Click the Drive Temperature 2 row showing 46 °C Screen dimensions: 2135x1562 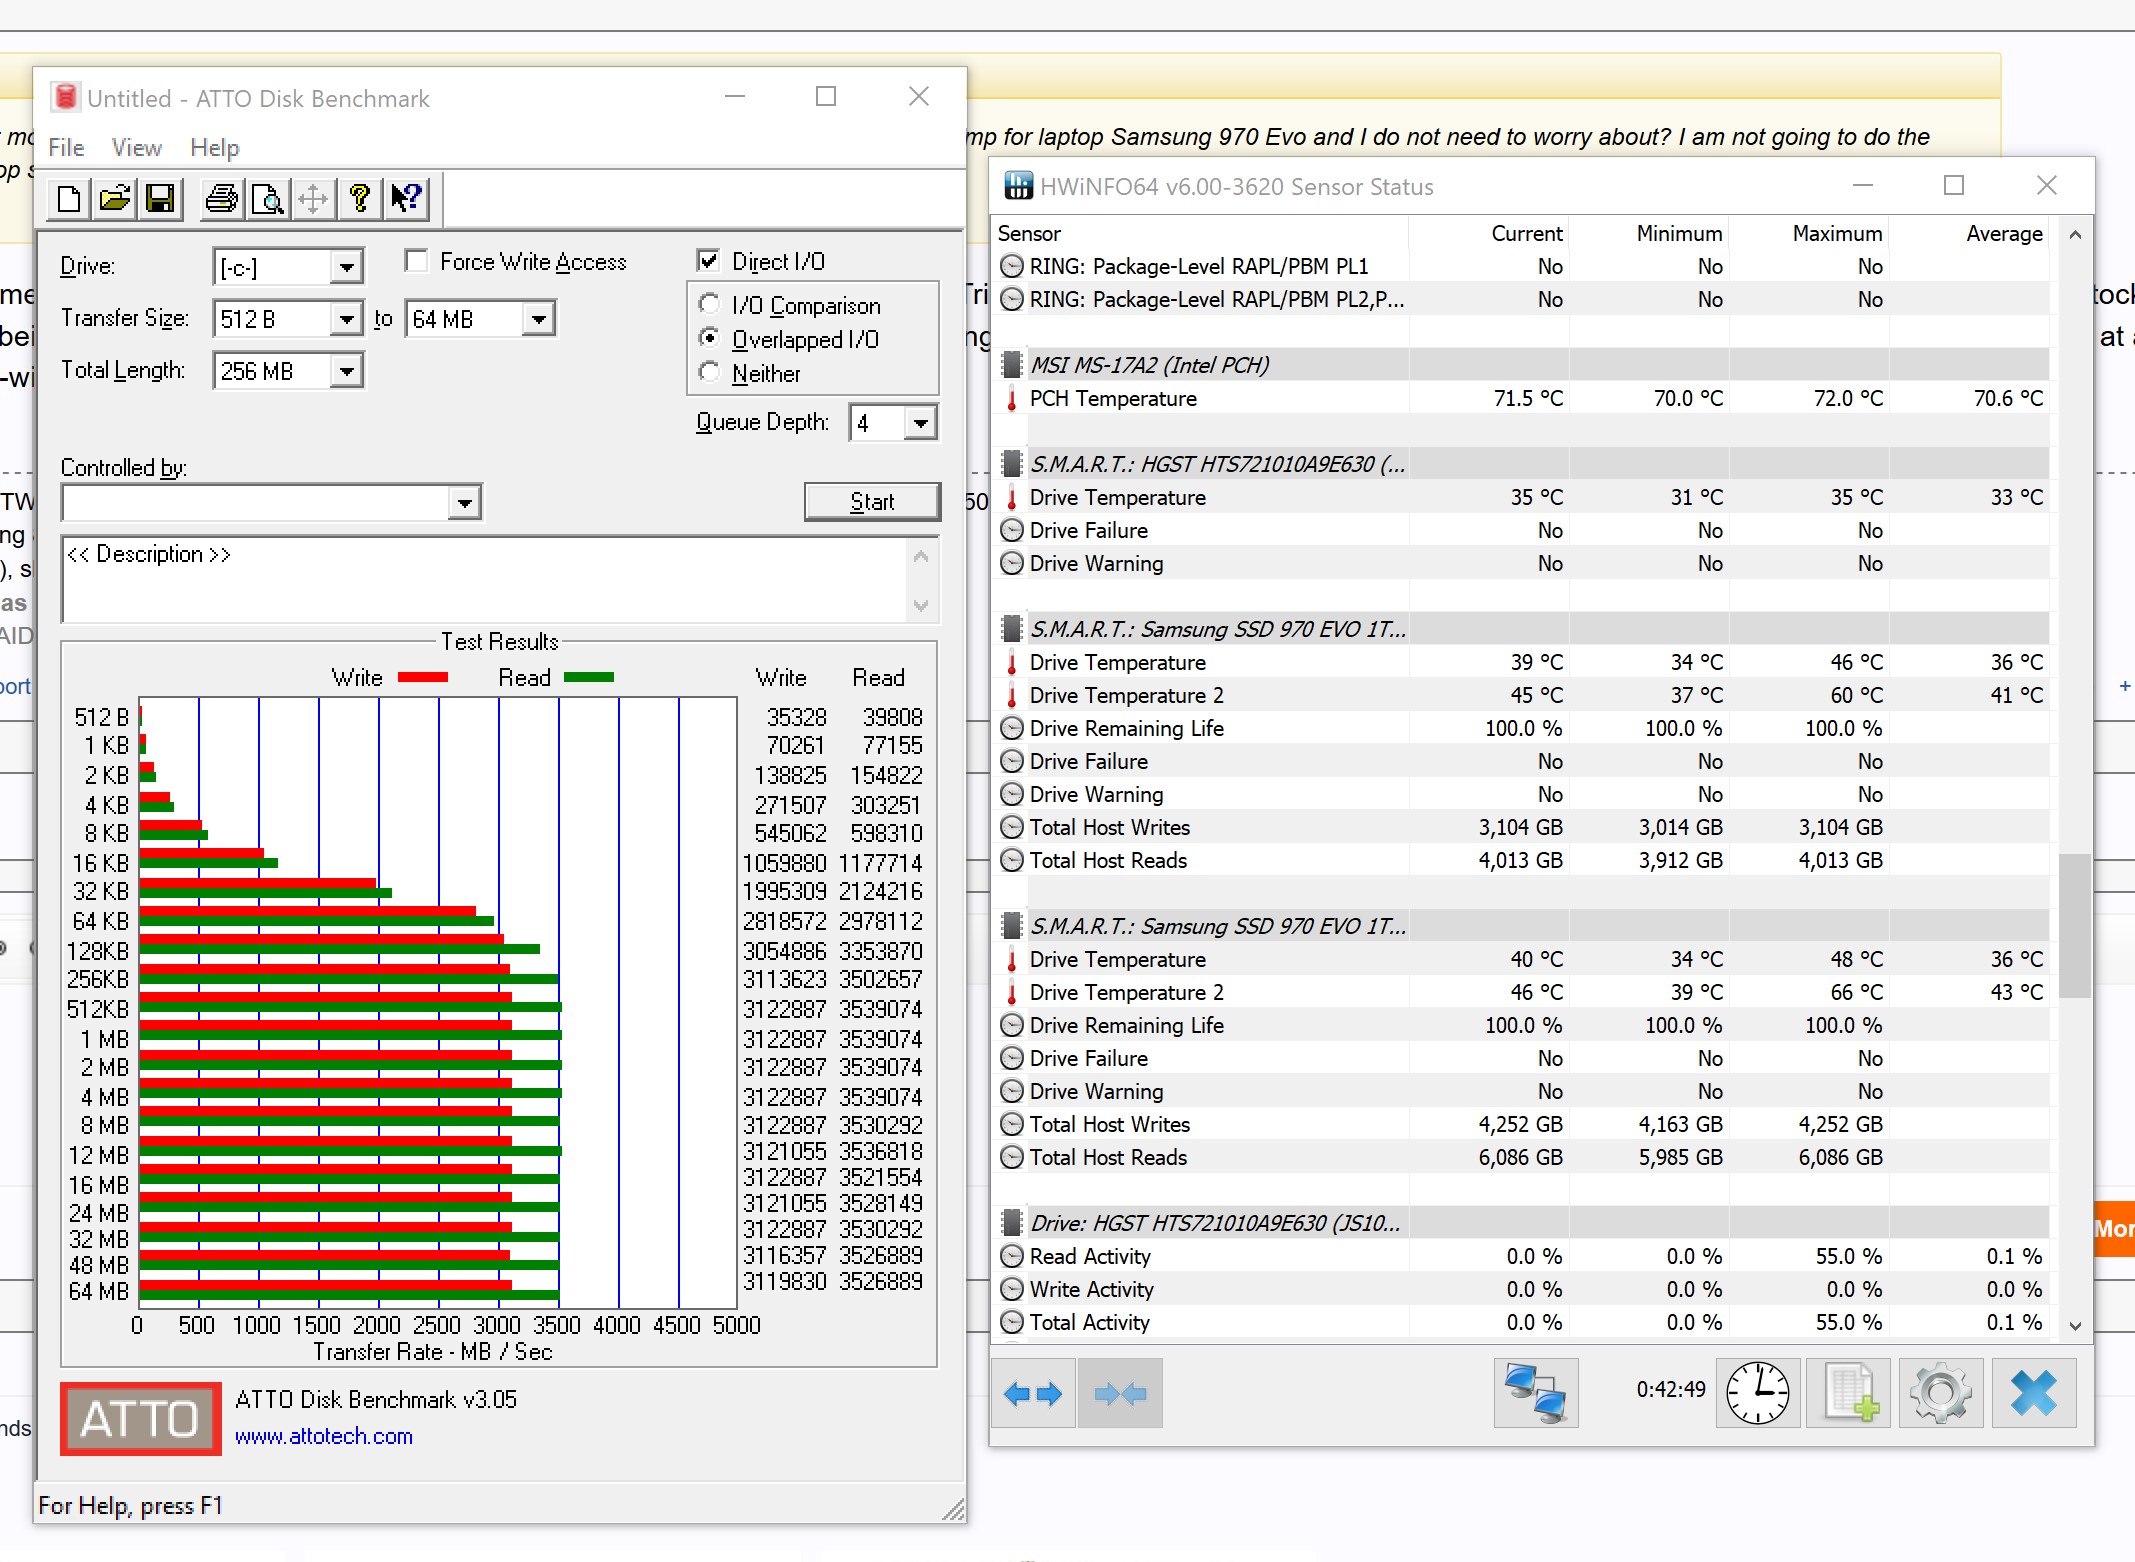(x=1521, y=992)
